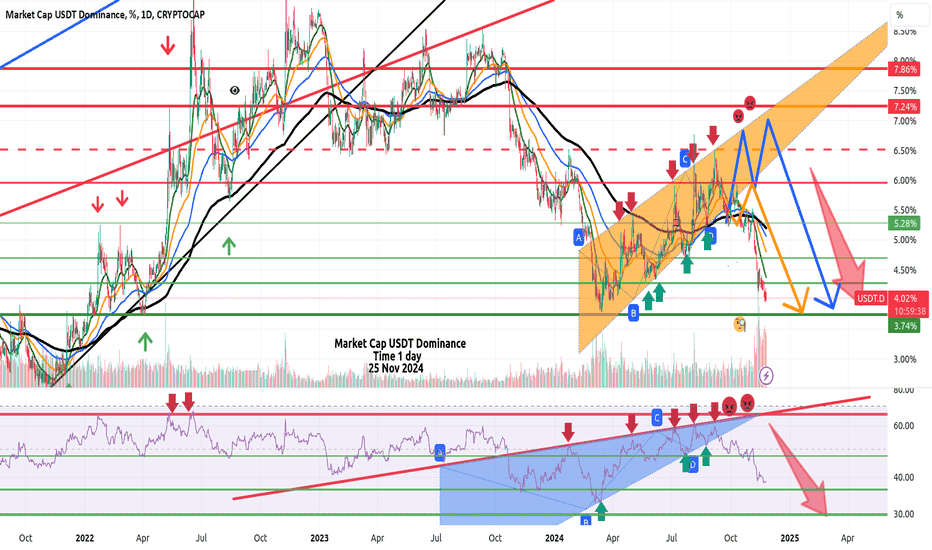The image size is (932, 550).
Task: Click the eye icon above the 2022 candles
Action: pyautogui.click(x=235, y=90)
